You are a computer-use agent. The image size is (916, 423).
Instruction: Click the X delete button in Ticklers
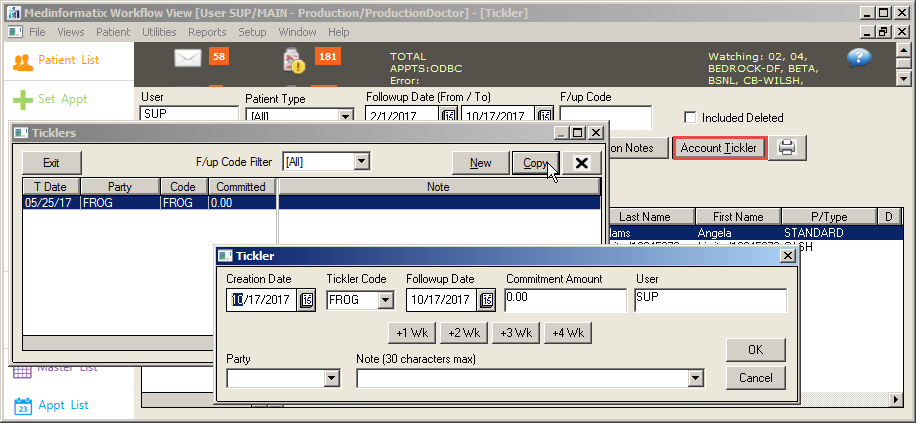coord(581,163)
